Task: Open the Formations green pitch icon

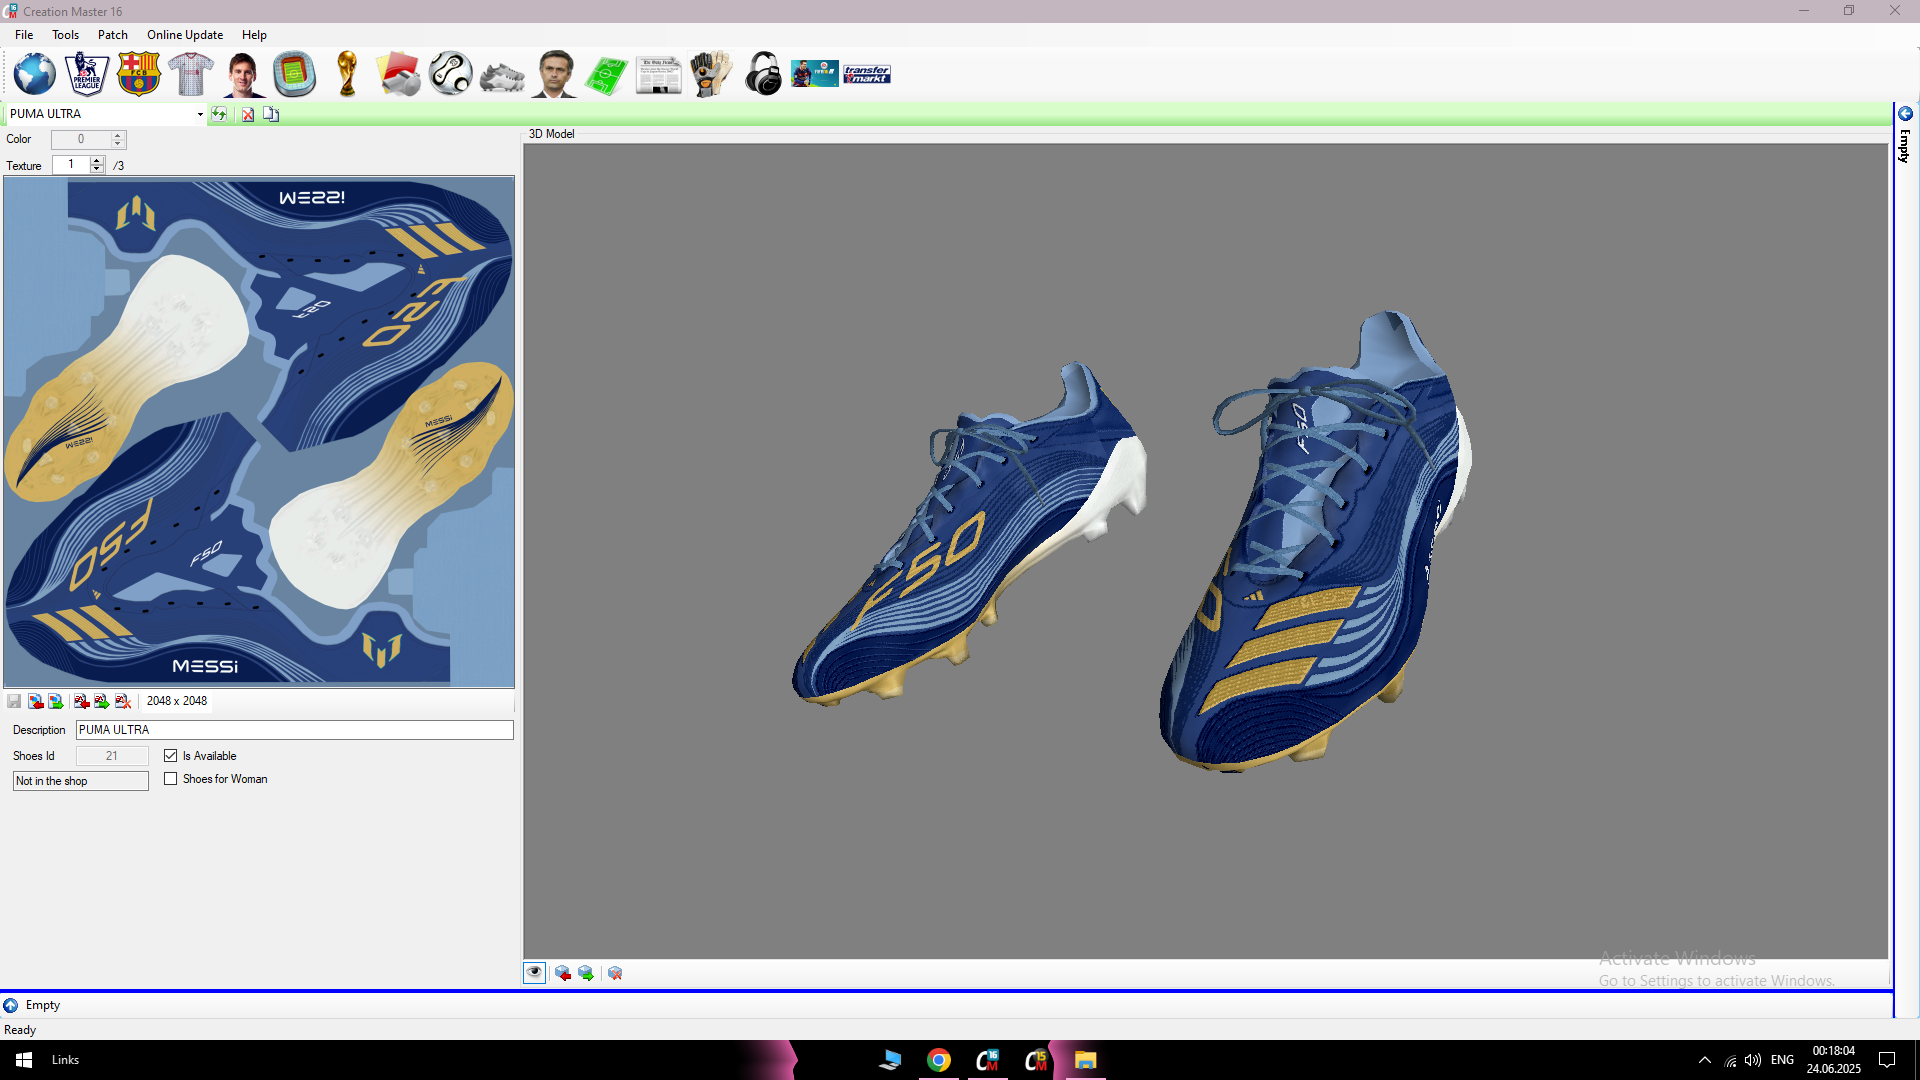Action: coord(607,75)
